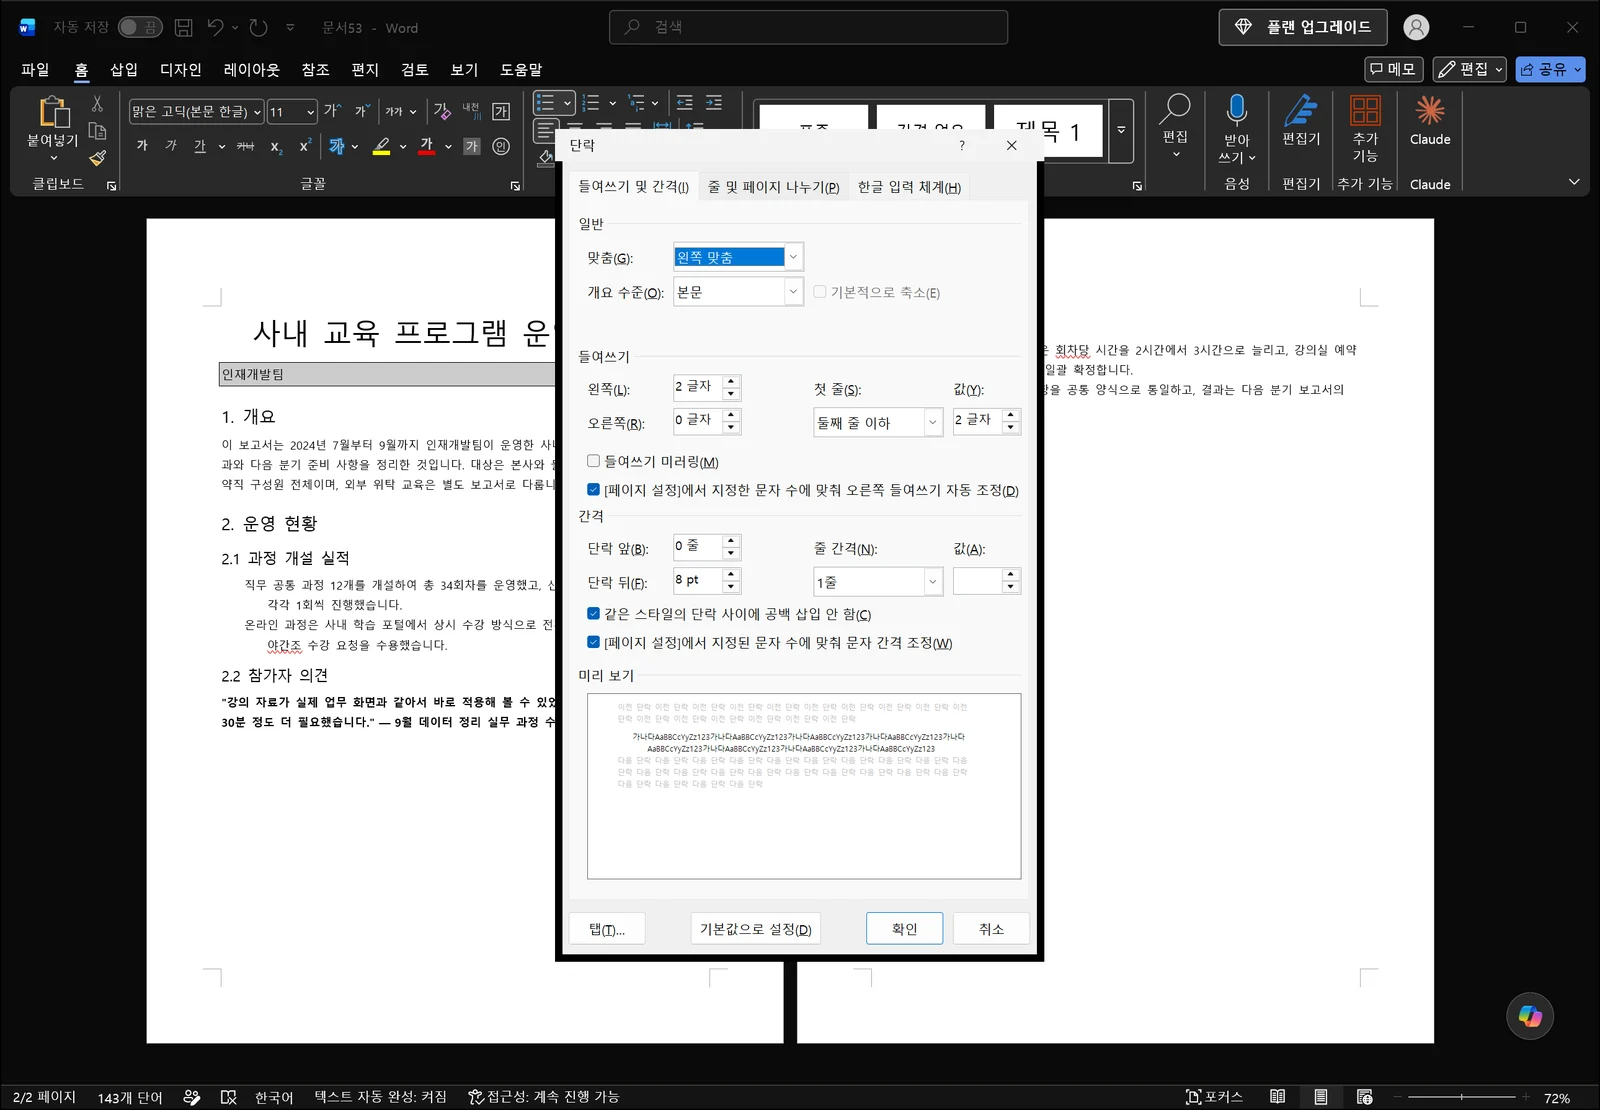Click the Copilot icon near the document corner

coord(1530,1016)
